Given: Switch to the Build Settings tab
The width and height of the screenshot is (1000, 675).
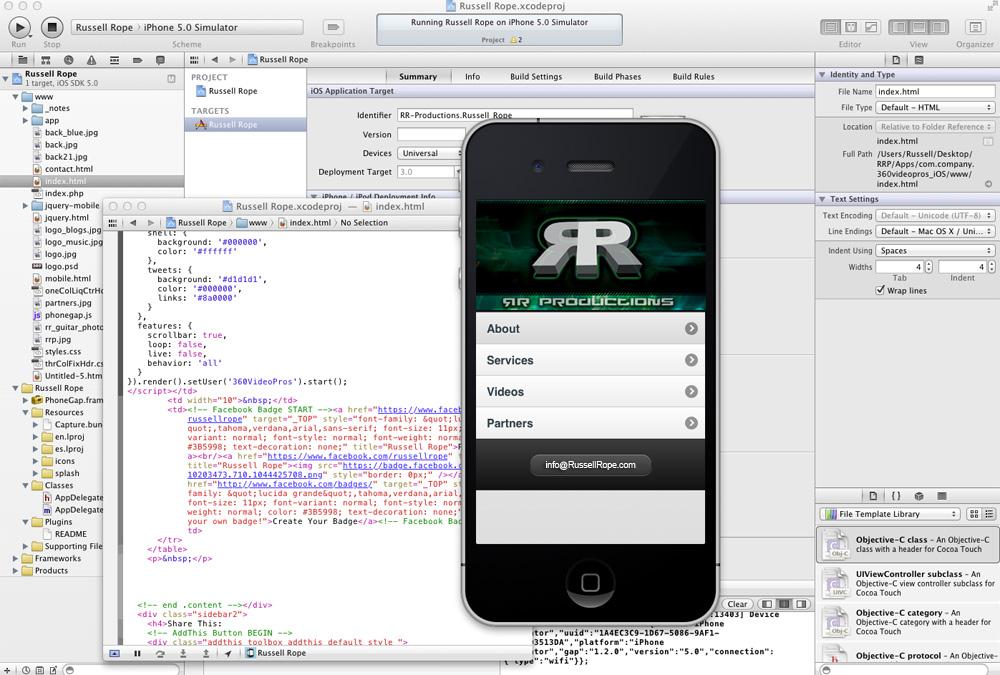Looking at the screenshot, I should pyautogui.click(x=536, y=77).
